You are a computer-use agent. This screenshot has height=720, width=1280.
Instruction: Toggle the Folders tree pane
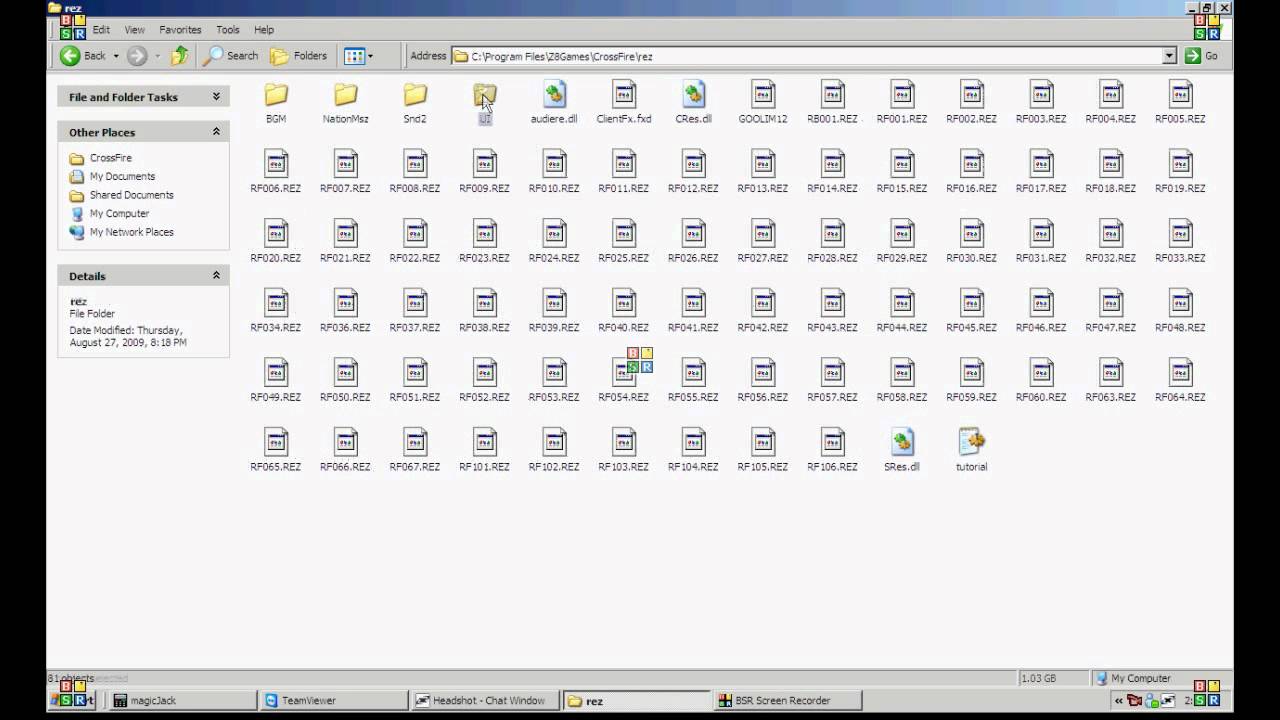(299, 56)
